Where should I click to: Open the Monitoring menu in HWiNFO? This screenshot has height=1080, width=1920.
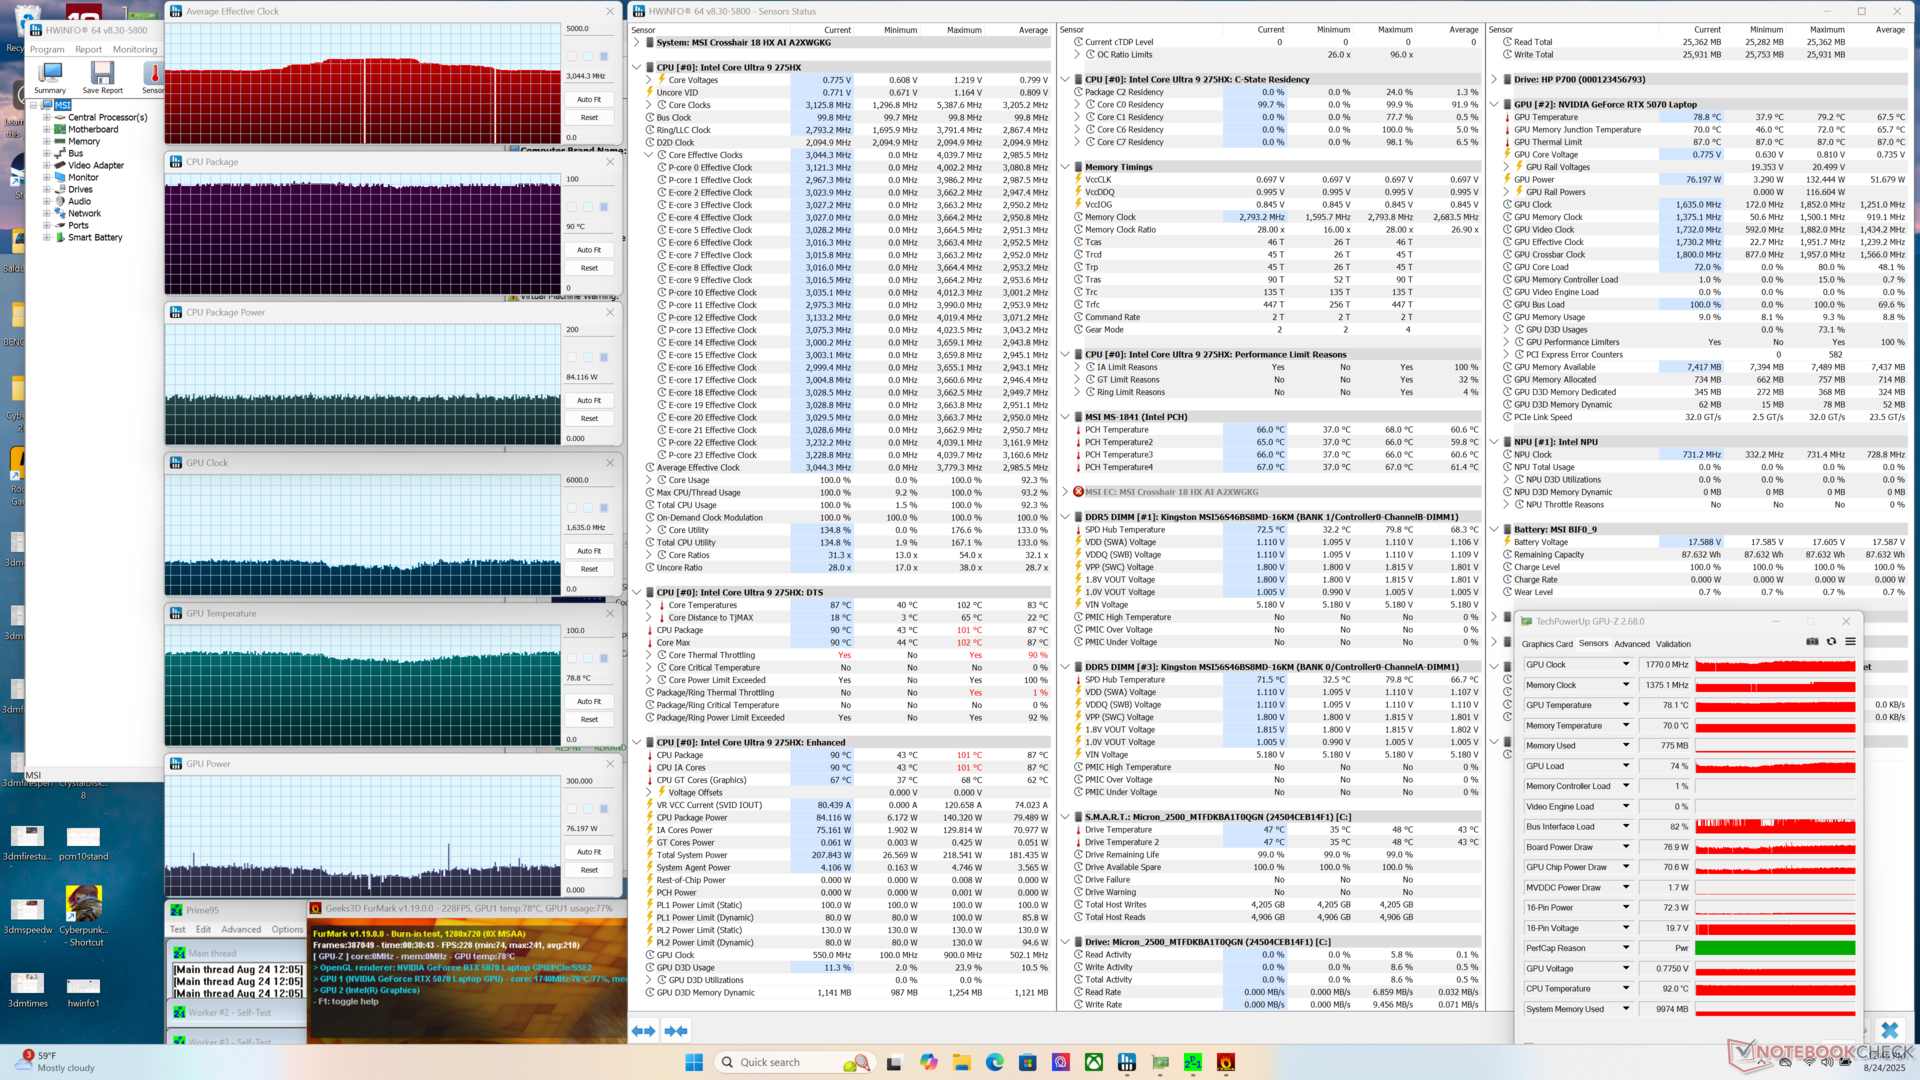tap(134, 49)
